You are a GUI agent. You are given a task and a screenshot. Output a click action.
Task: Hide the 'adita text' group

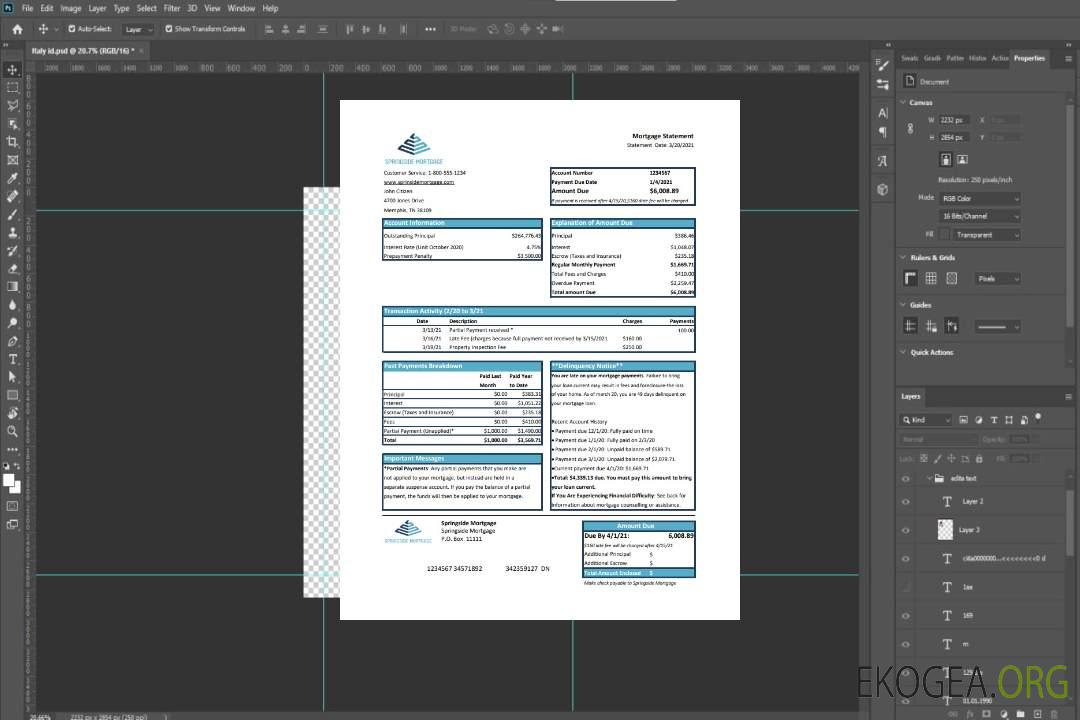pyautogui.click(x=906, y=479)
